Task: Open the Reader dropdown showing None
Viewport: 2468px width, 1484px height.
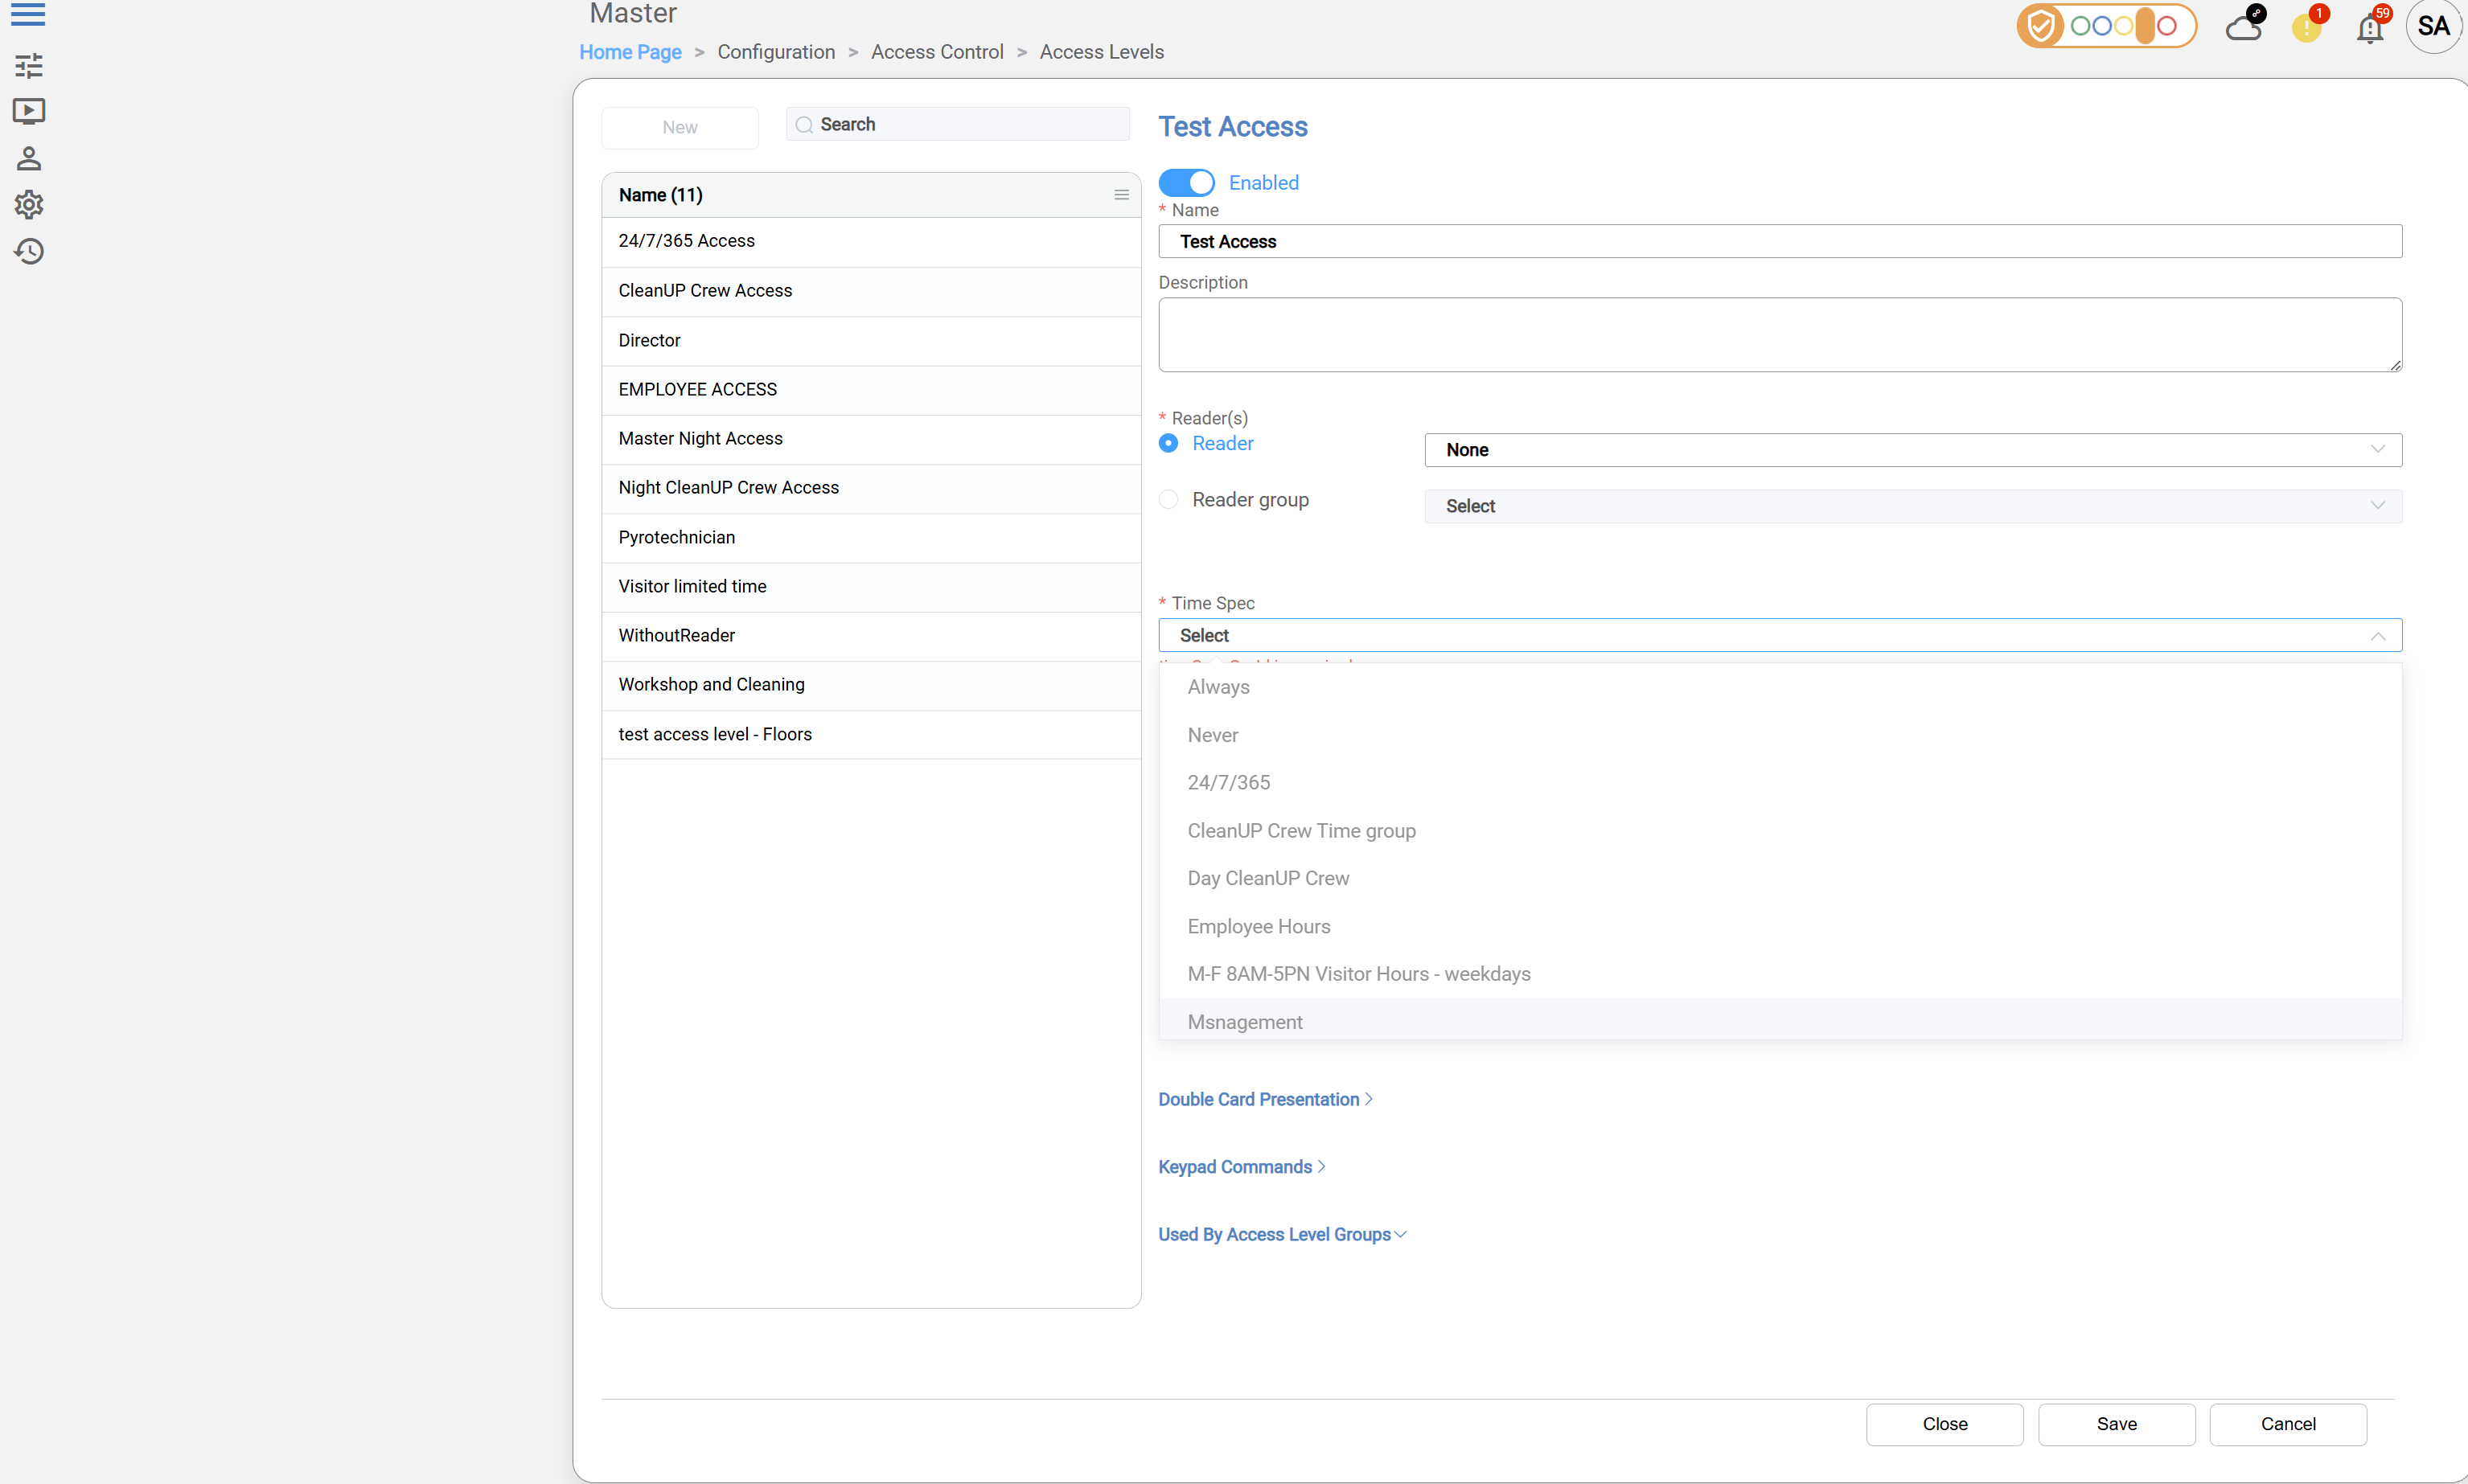Action: pos(1912,450)
